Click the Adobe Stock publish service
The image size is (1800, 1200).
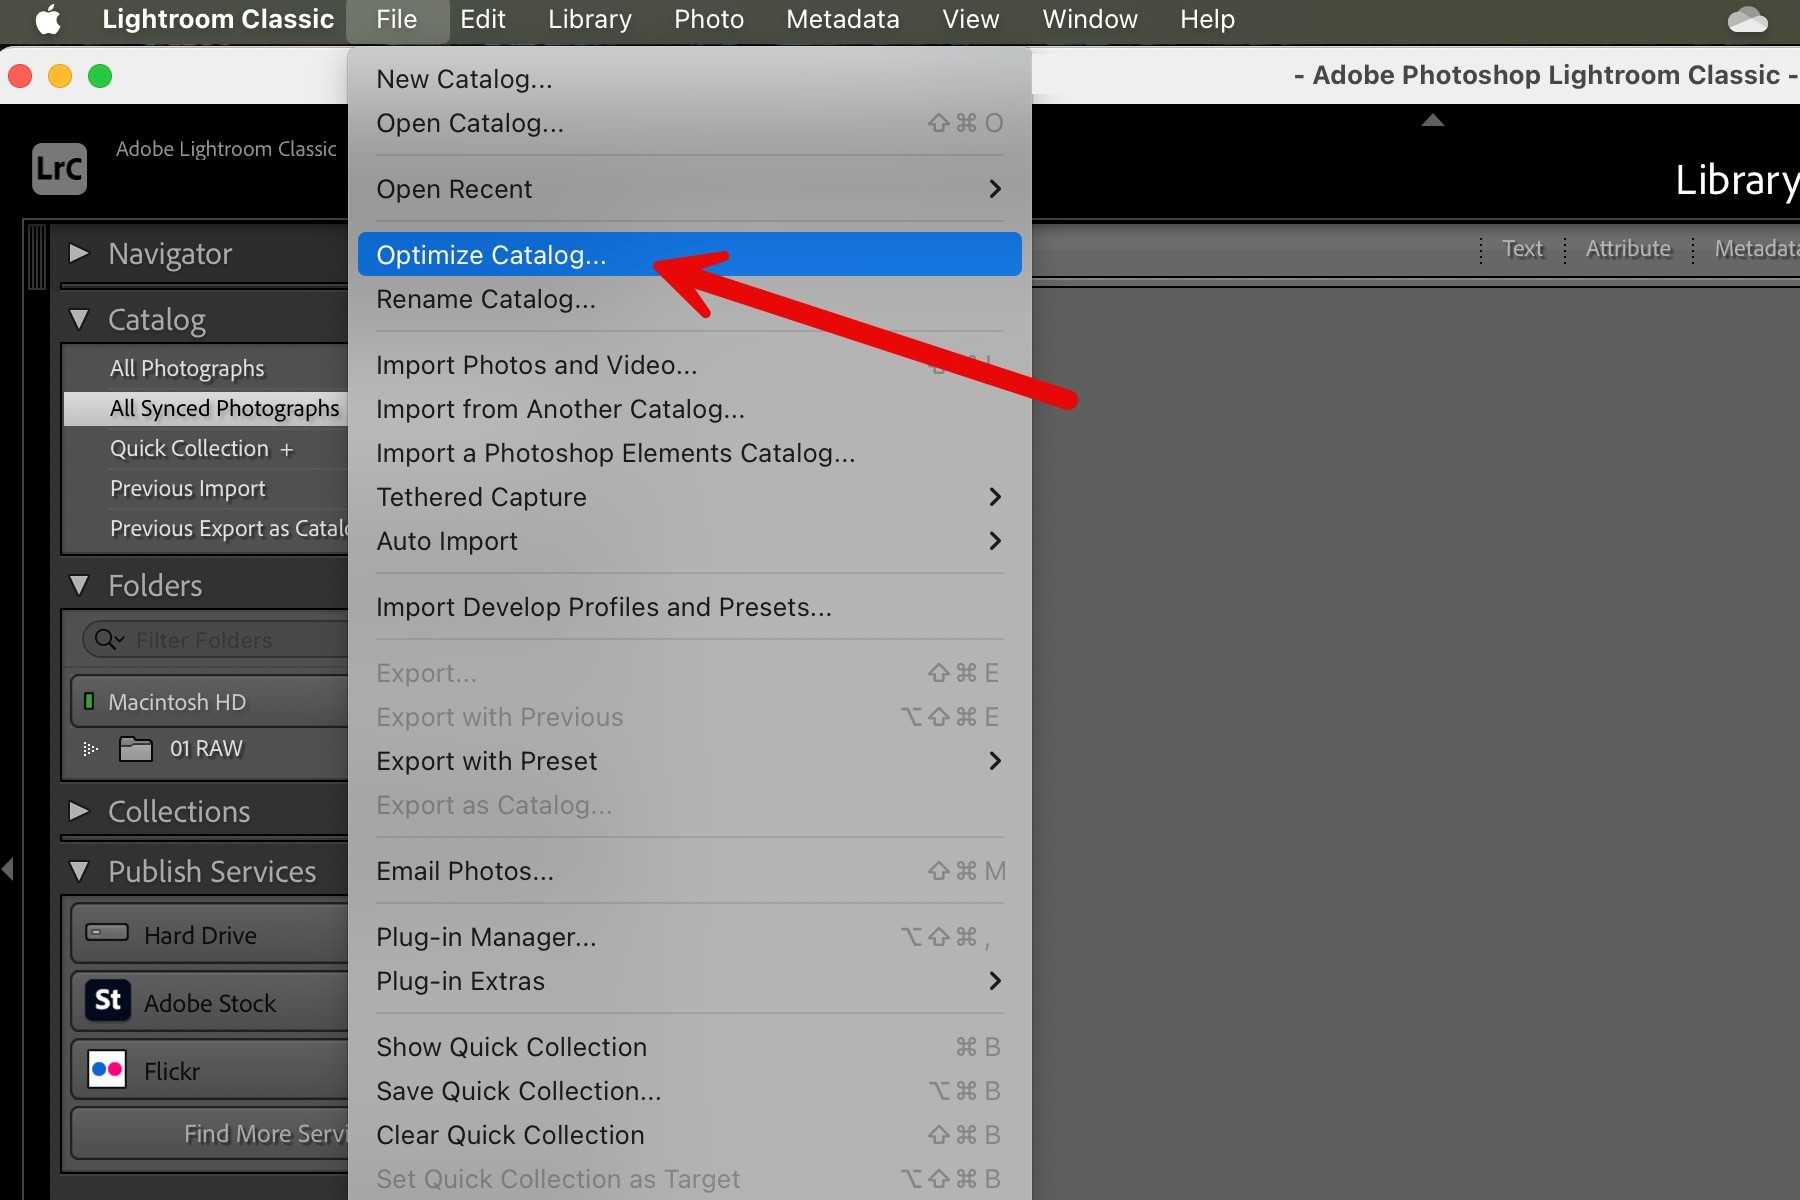click(x=210, y=1002)
